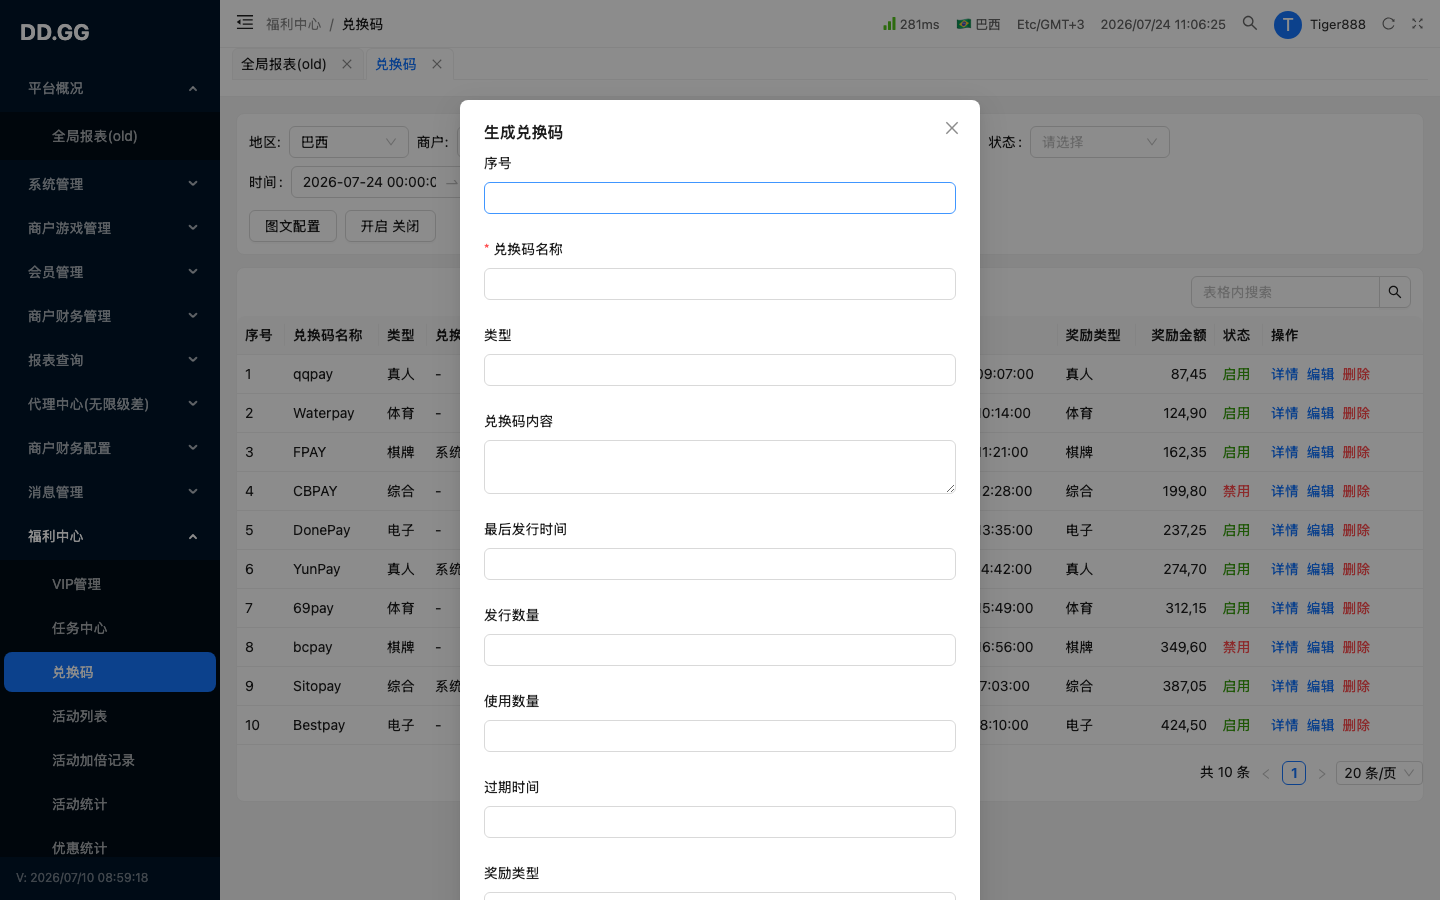The height and width of the screenshot is (900, 1440).
Task: Switch to the 全局报表(old) tab
Action: (284, 64)
